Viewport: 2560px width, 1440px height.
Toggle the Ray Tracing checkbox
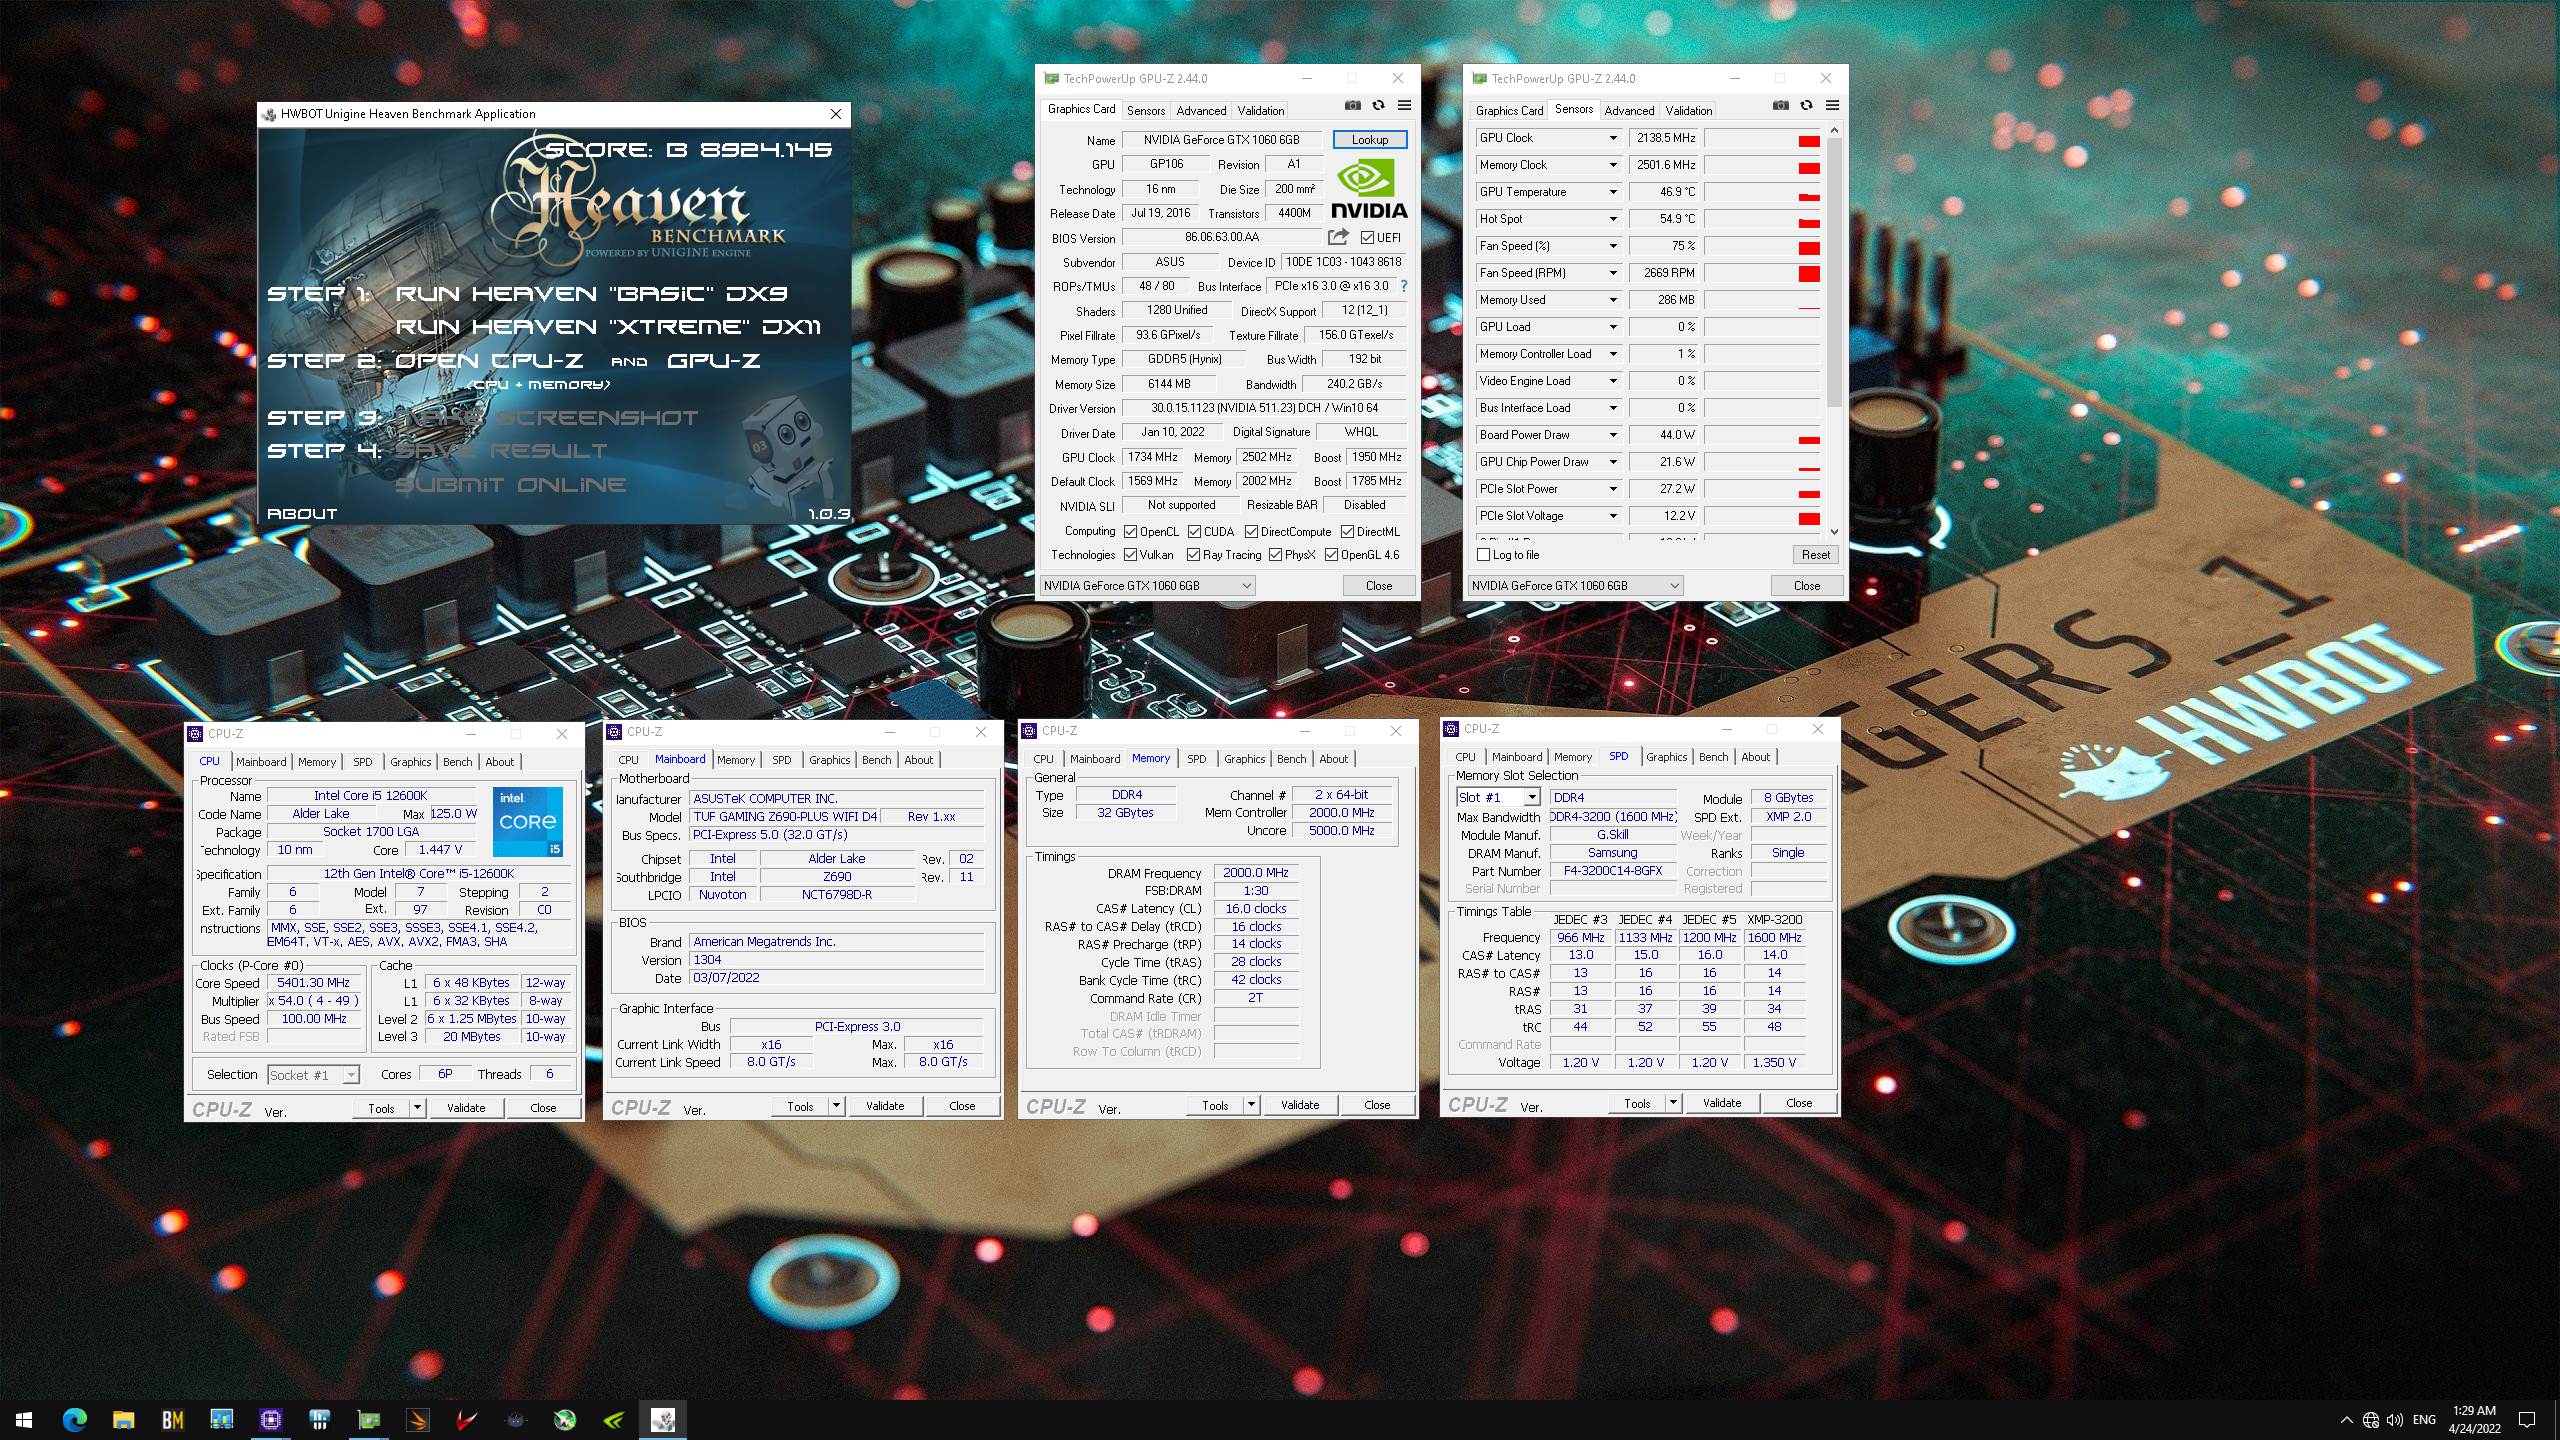click(1193, 554)
